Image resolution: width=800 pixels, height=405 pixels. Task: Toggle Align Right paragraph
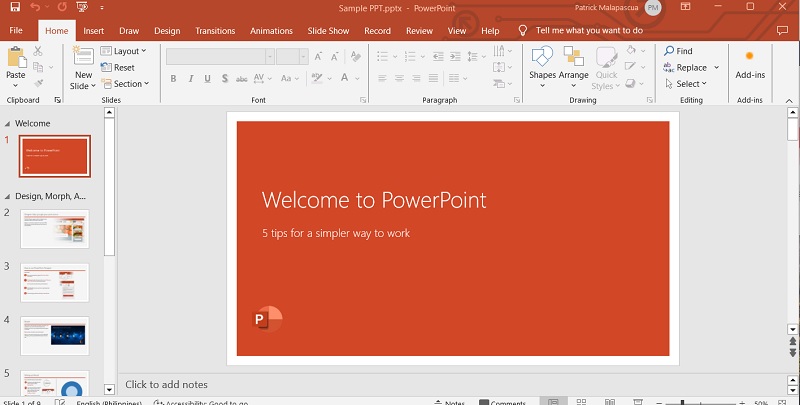416,78
